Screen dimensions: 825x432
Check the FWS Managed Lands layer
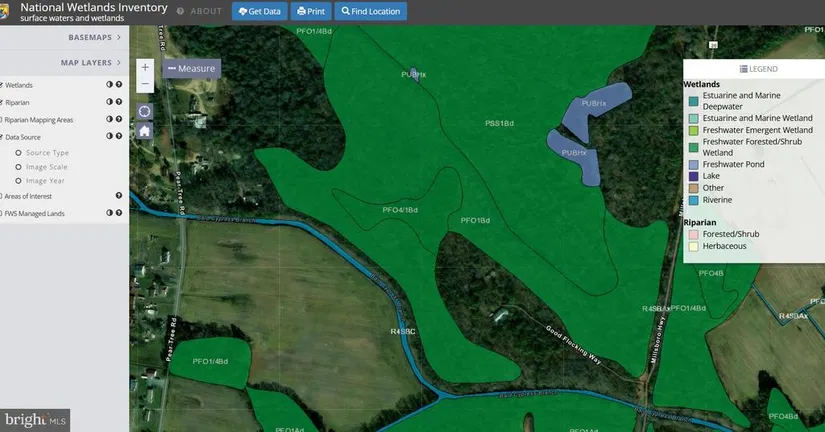pos(2,213)
